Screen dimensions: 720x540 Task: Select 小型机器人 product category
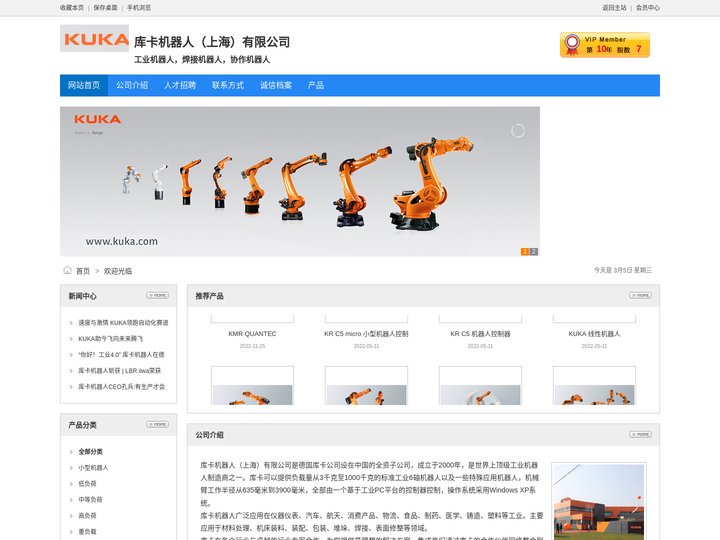point(93,467)
